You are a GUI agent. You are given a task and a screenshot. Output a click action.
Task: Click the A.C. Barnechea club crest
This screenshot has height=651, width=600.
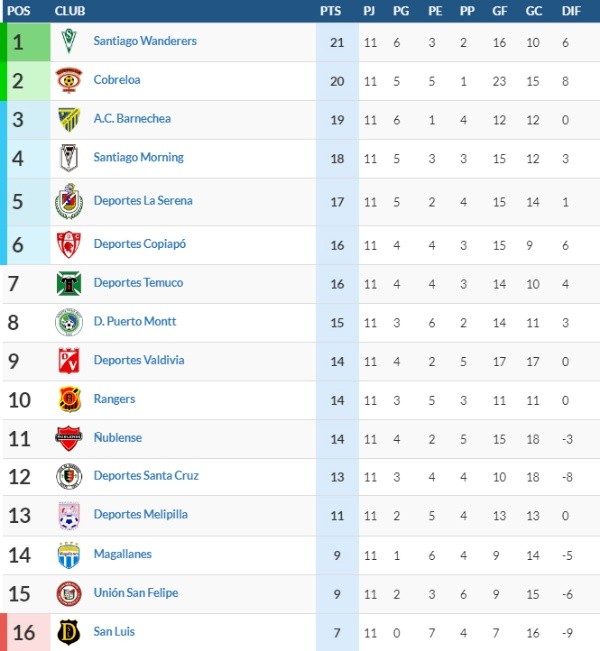click(68, 119)
